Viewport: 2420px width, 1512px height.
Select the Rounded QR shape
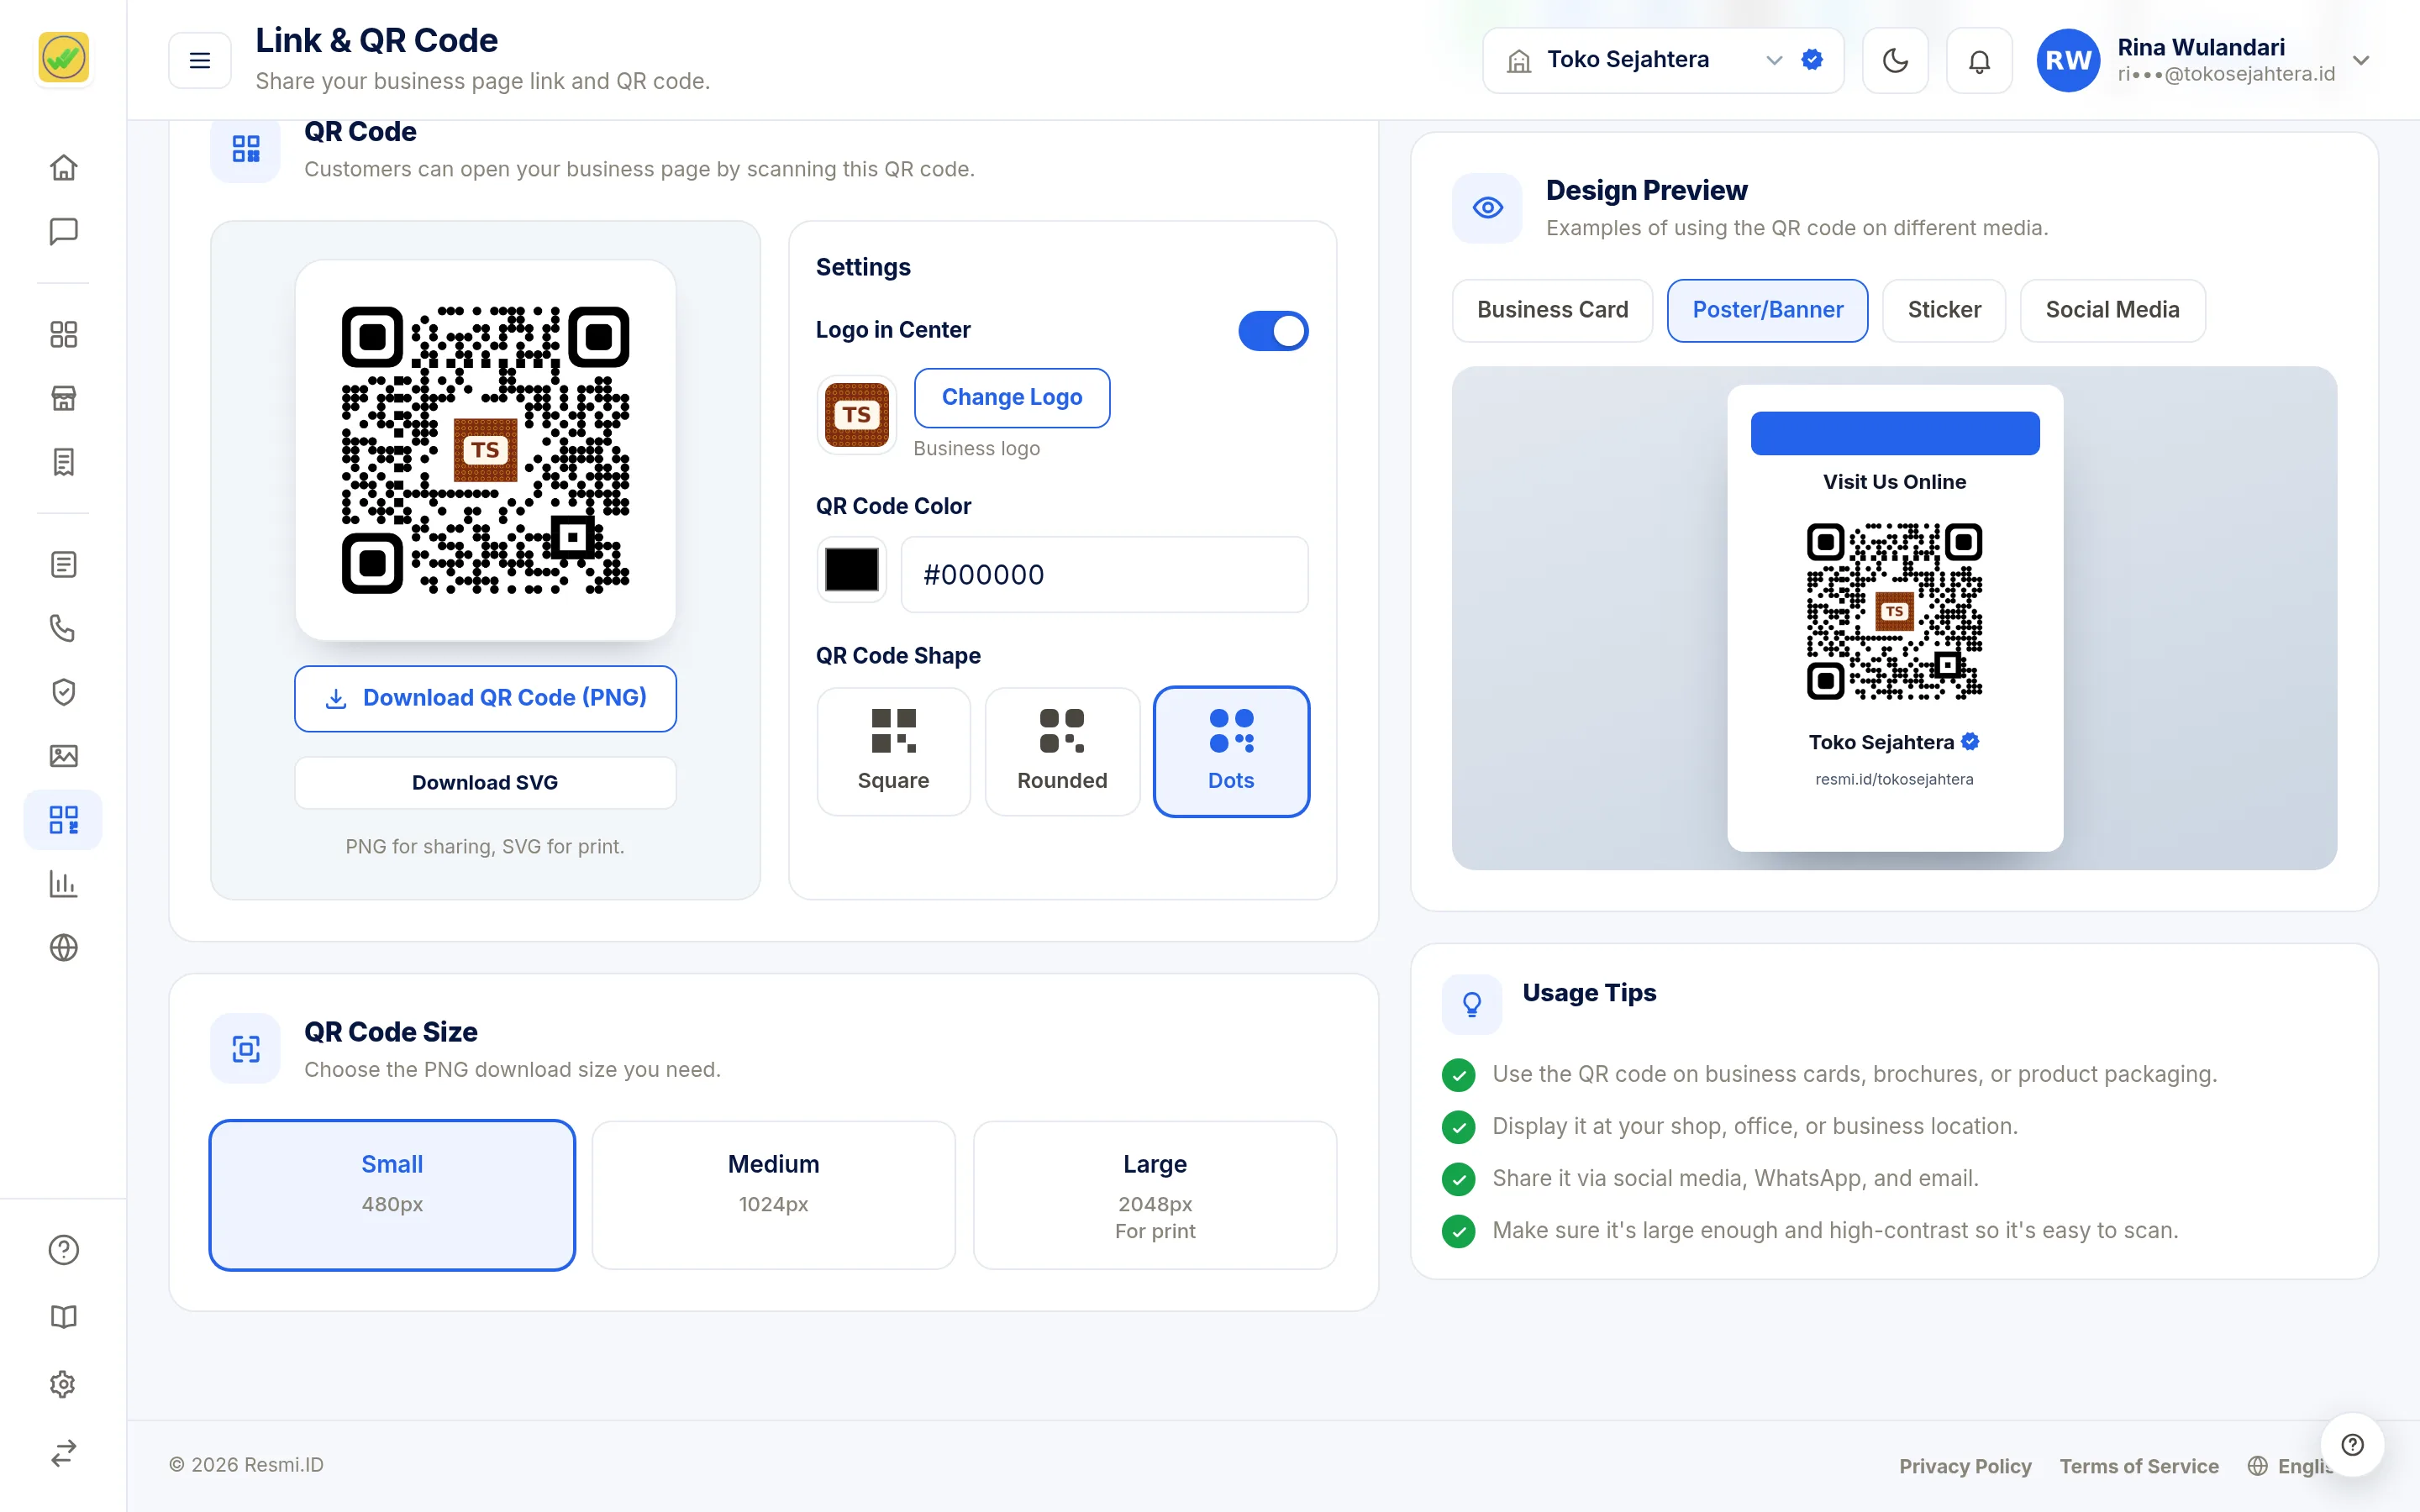[1062, 751]
